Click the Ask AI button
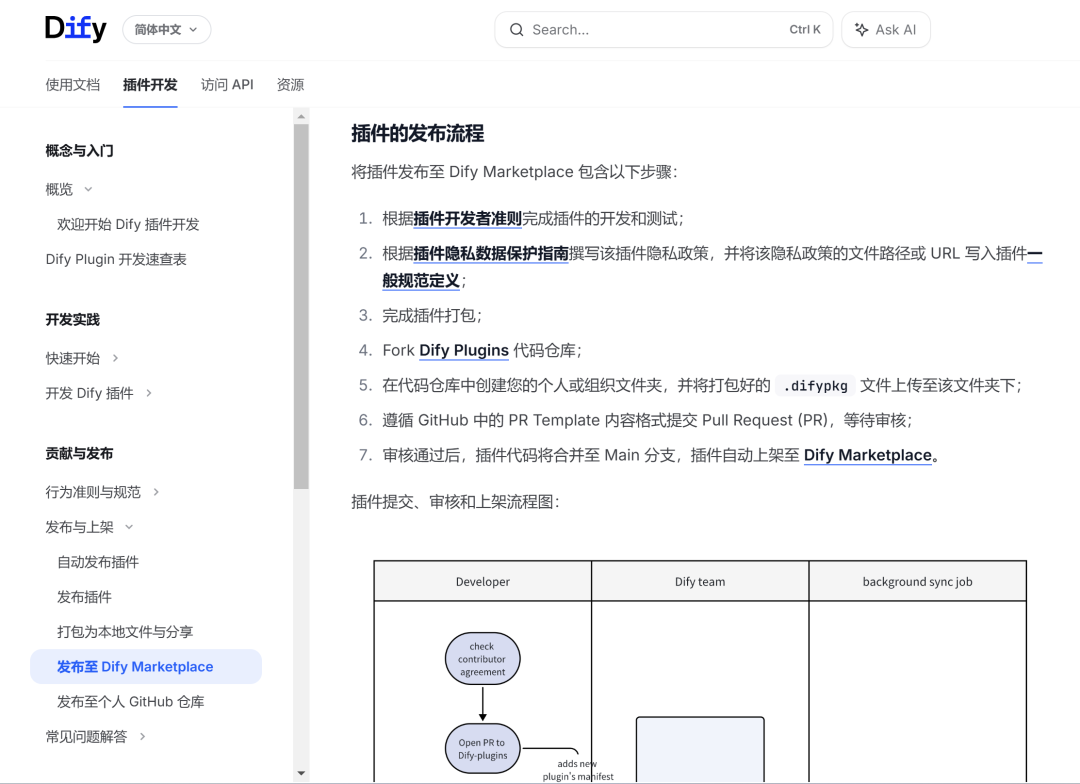1080x784 pixels. 886,30
